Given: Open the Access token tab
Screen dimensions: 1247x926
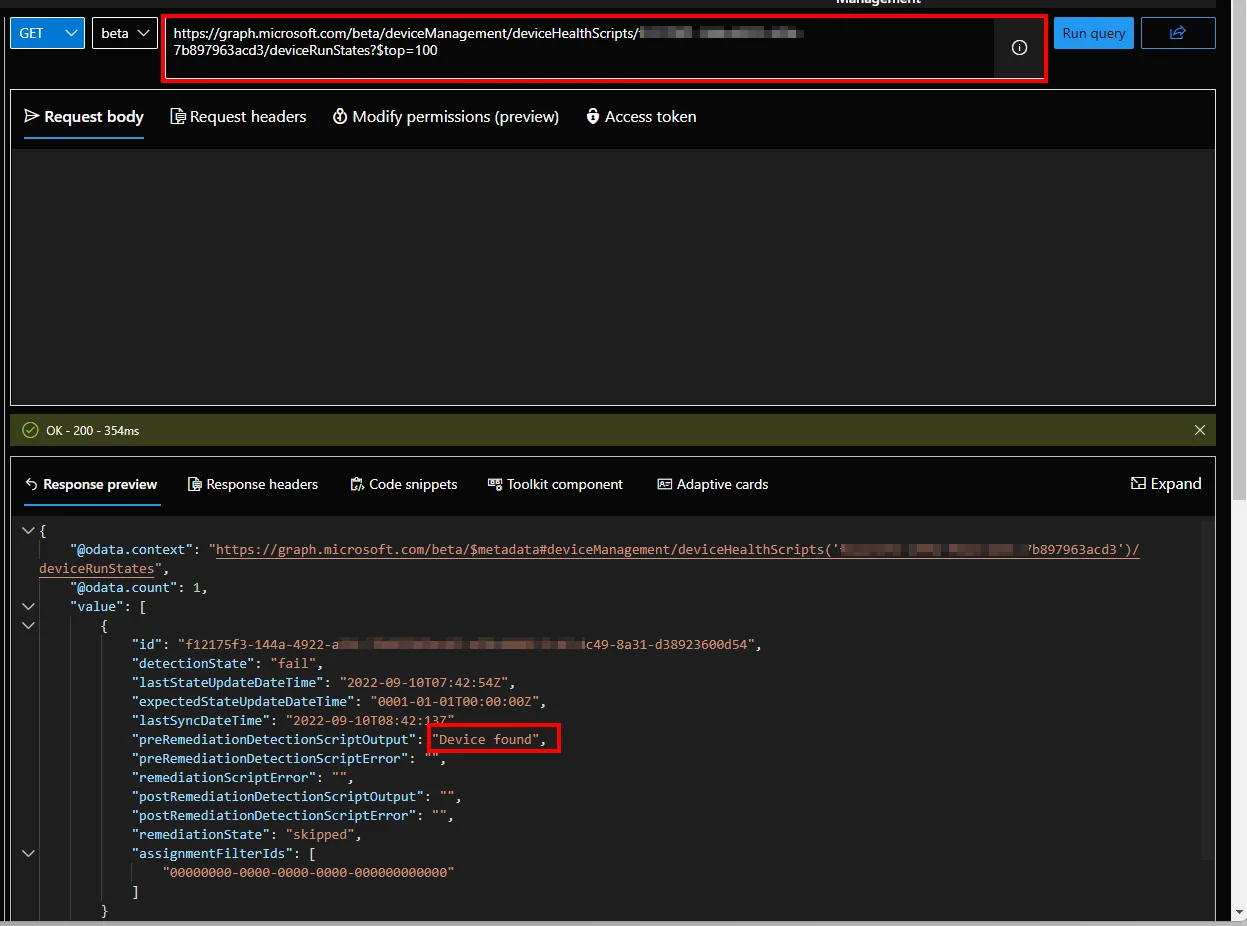Looking at the screenshot, I should (641, 117).
